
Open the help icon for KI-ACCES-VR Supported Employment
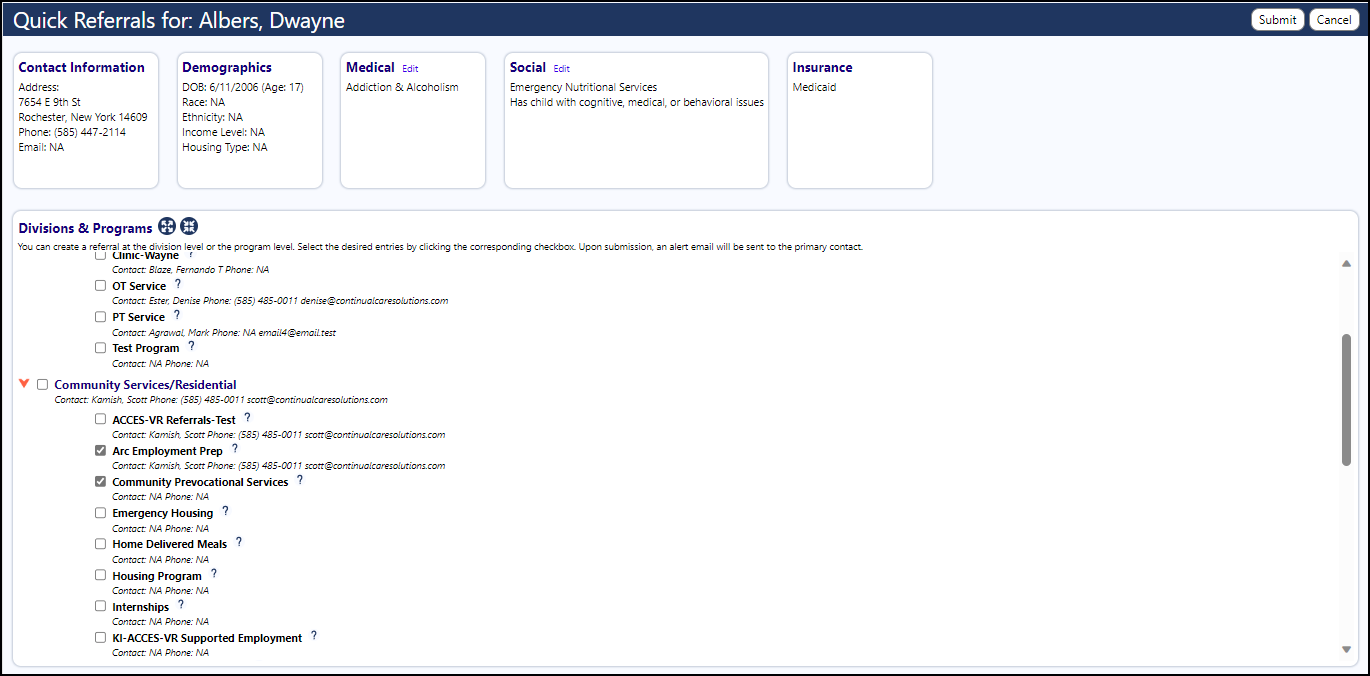pos(313,636)
